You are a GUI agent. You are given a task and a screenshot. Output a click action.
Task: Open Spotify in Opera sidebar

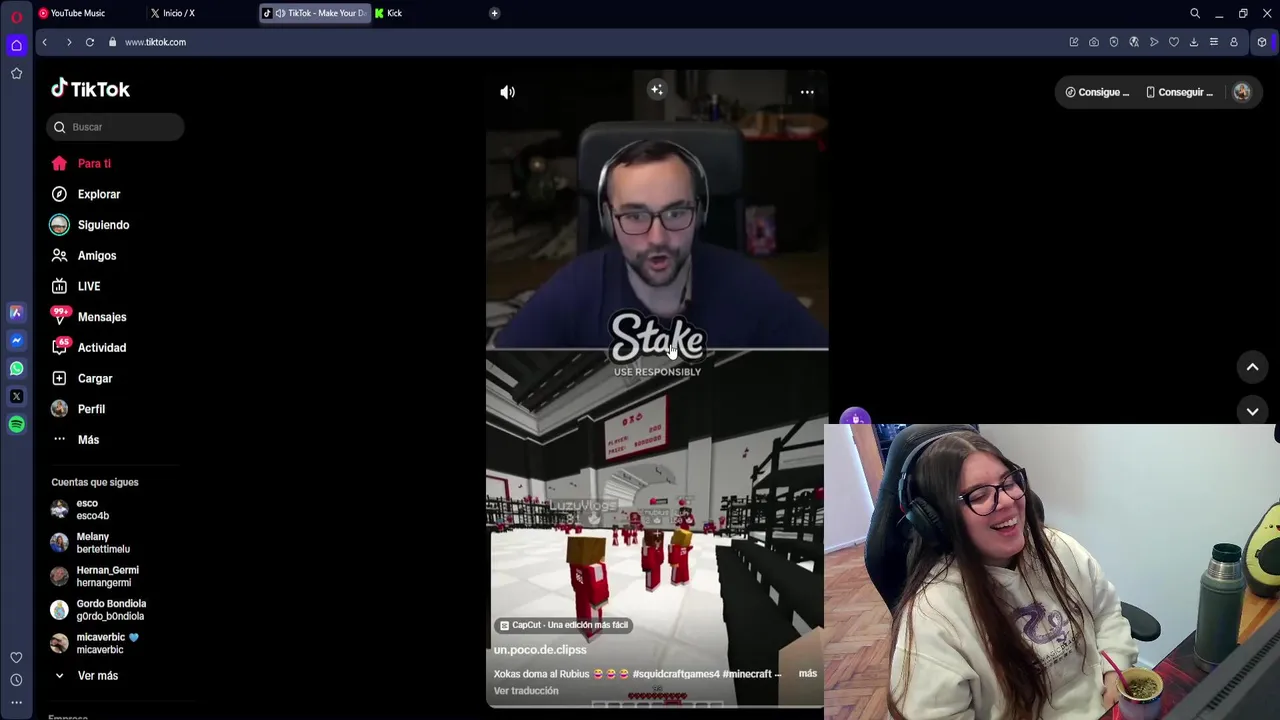[x=16, y=425]
